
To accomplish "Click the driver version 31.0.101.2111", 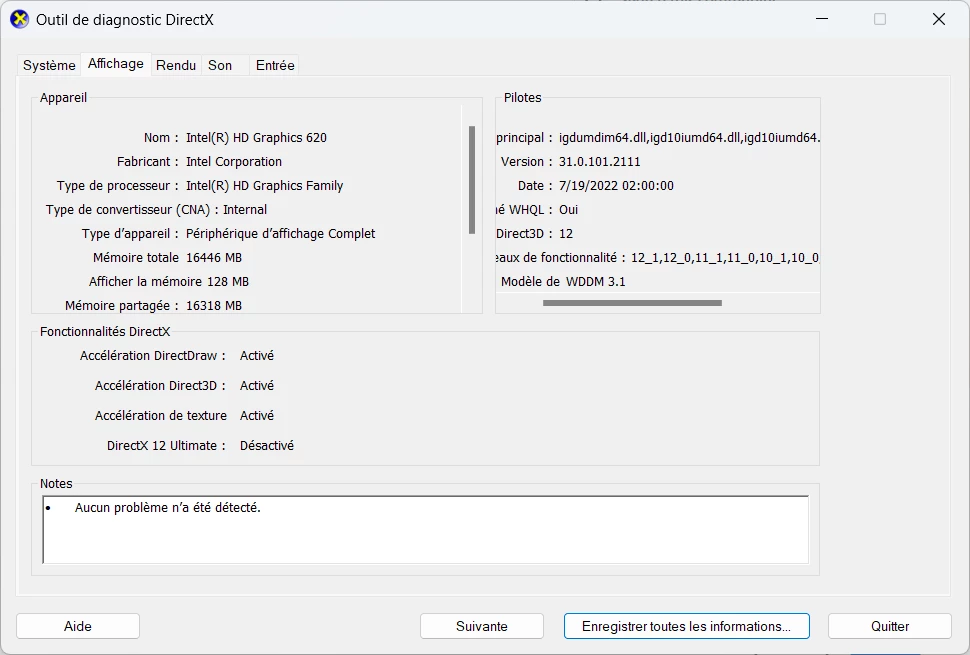I will [599, 161].
